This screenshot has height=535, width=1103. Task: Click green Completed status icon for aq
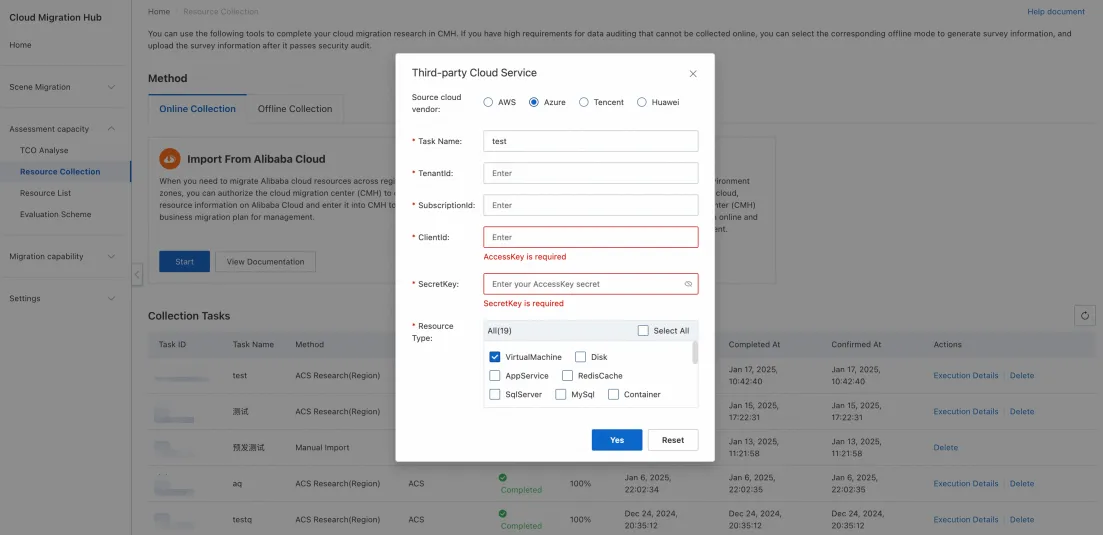(x=503, y=477)
